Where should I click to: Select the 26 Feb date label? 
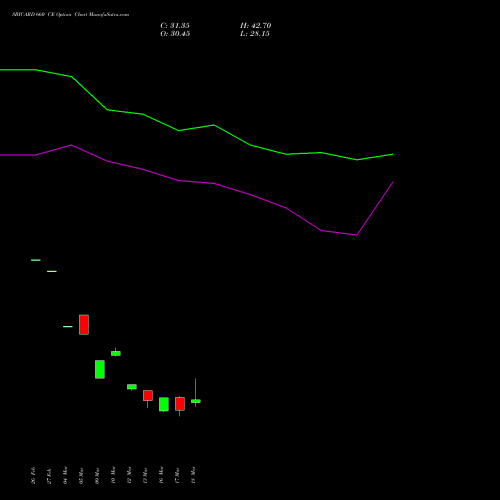point(33,476)
